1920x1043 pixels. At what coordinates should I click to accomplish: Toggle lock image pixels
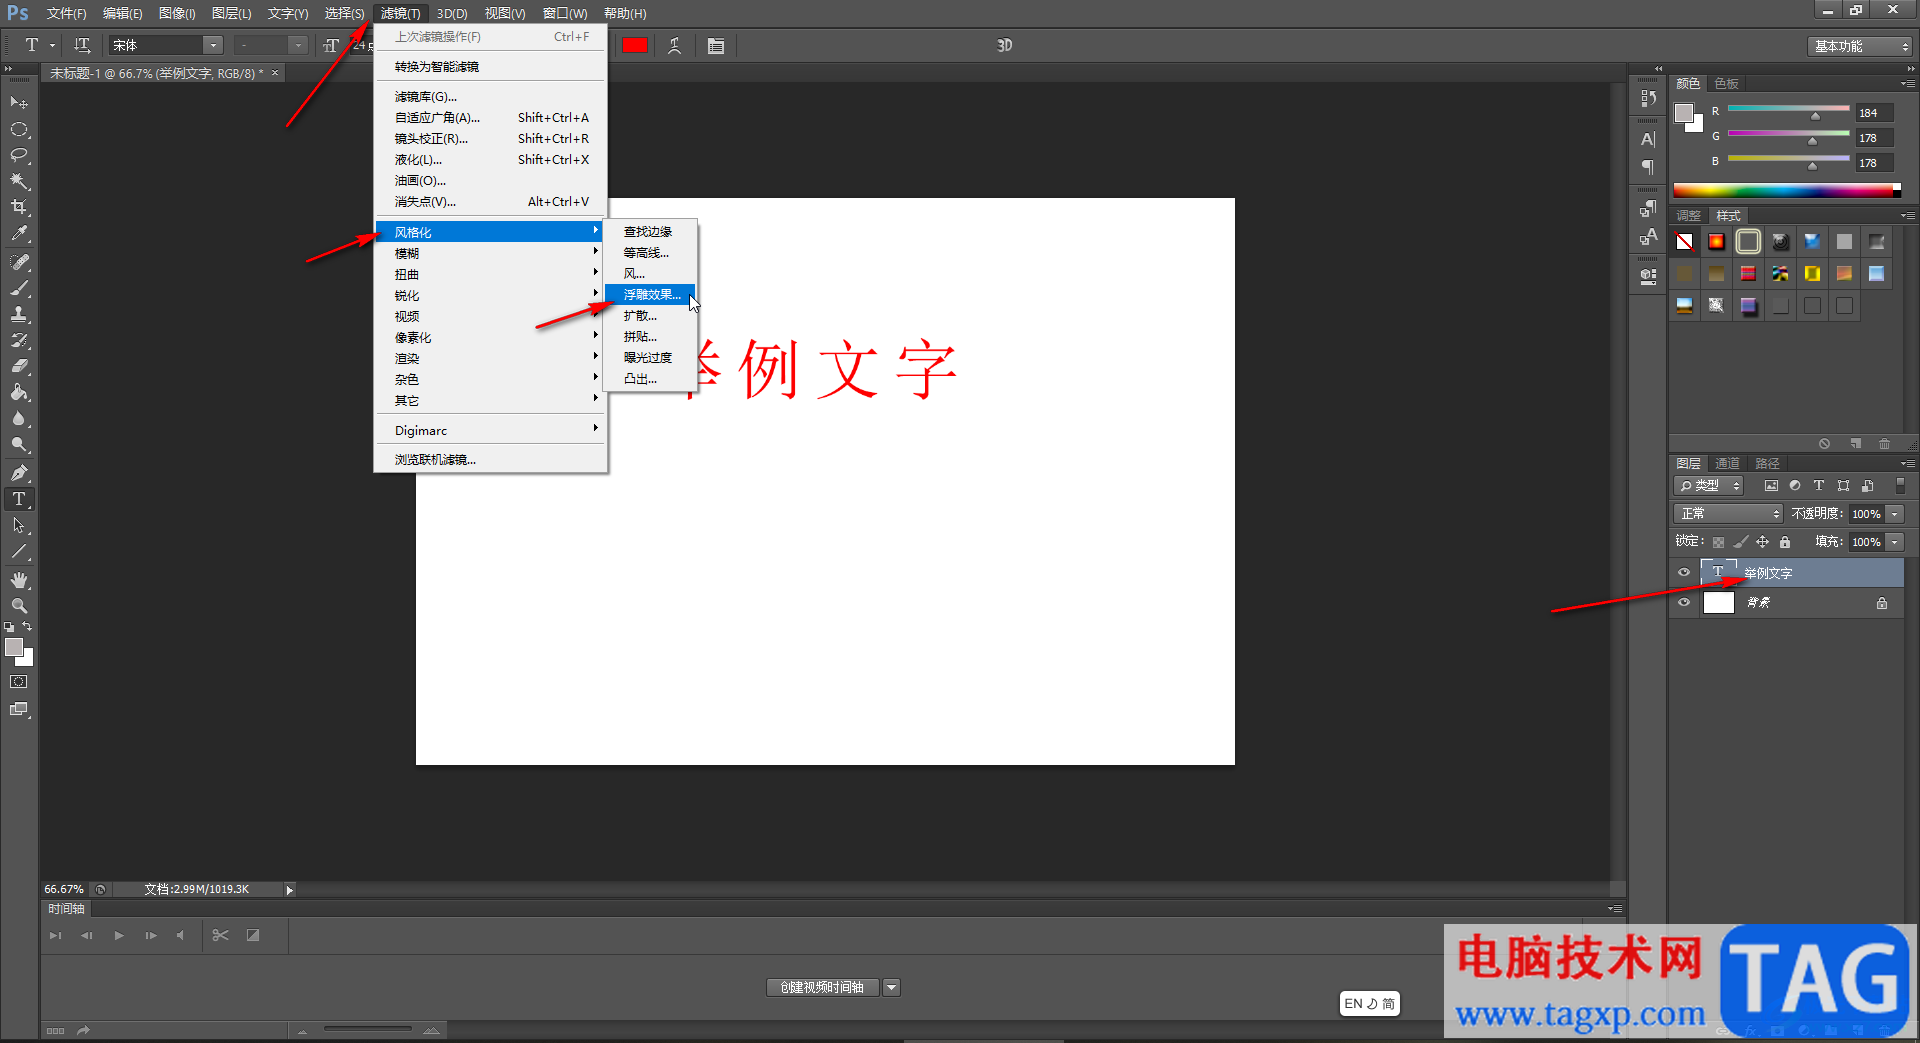pos(1741,542)
